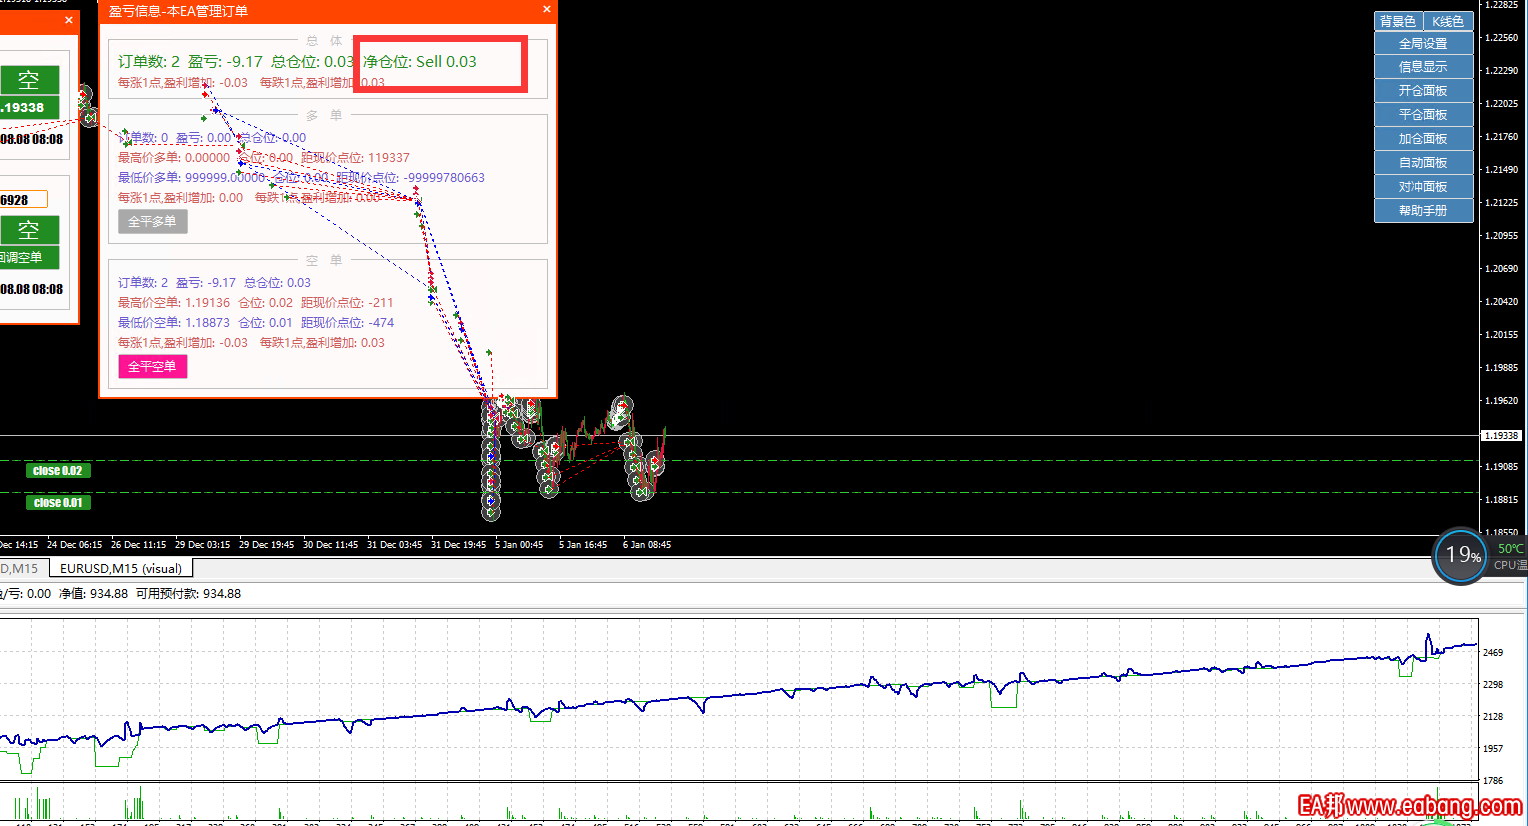
Task: Close the left trading panel
Action: tap(68, 20)
